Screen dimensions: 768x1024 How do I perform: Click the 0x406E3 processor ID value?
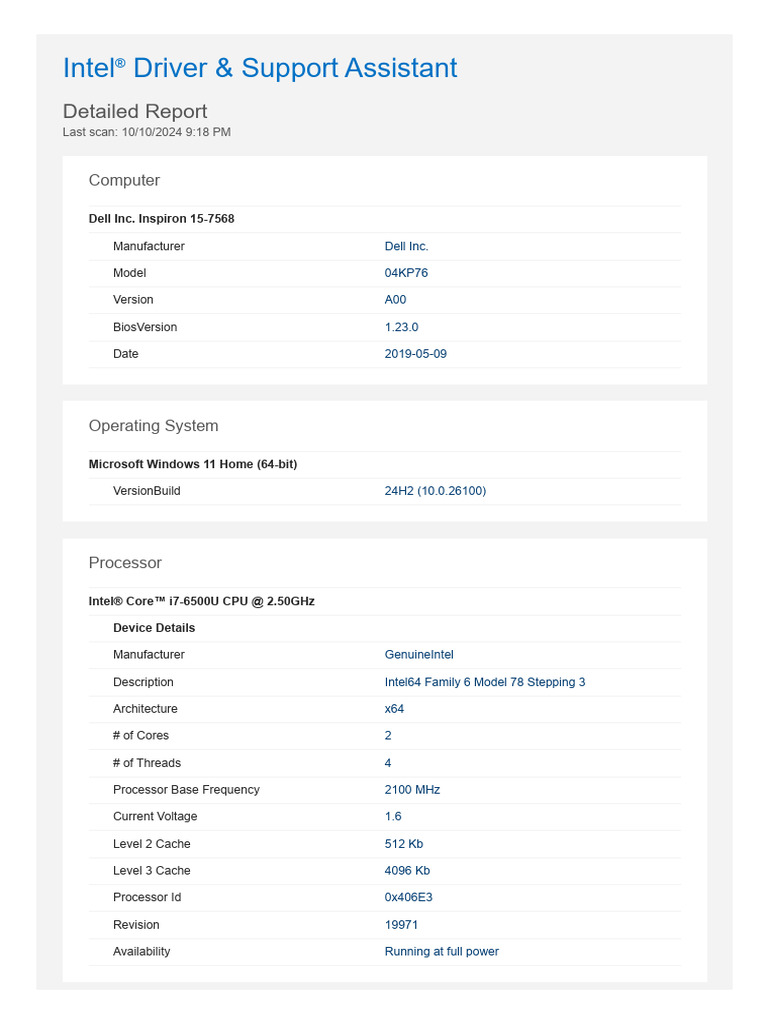(x=408, y=897)
